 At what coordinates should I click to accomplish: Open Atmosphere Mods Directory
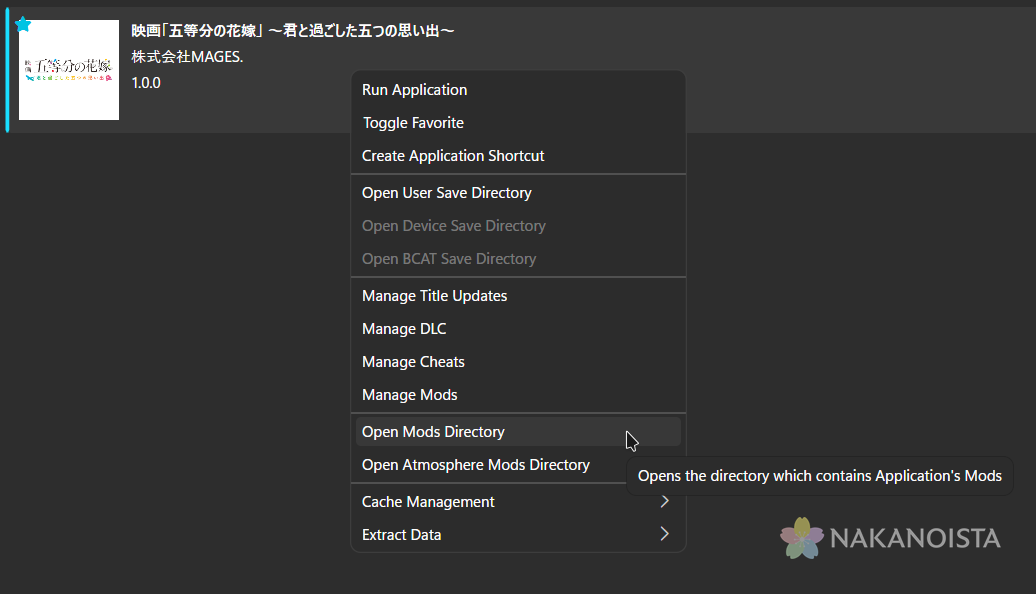pyautogui.click(x=476, y=465)
